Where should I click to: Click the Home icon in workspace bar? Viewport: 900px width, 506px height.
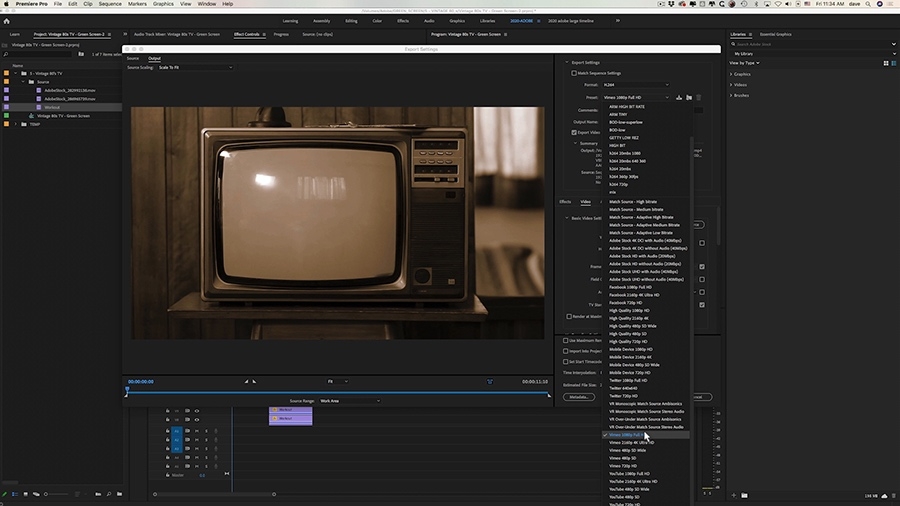coord(7,21)
